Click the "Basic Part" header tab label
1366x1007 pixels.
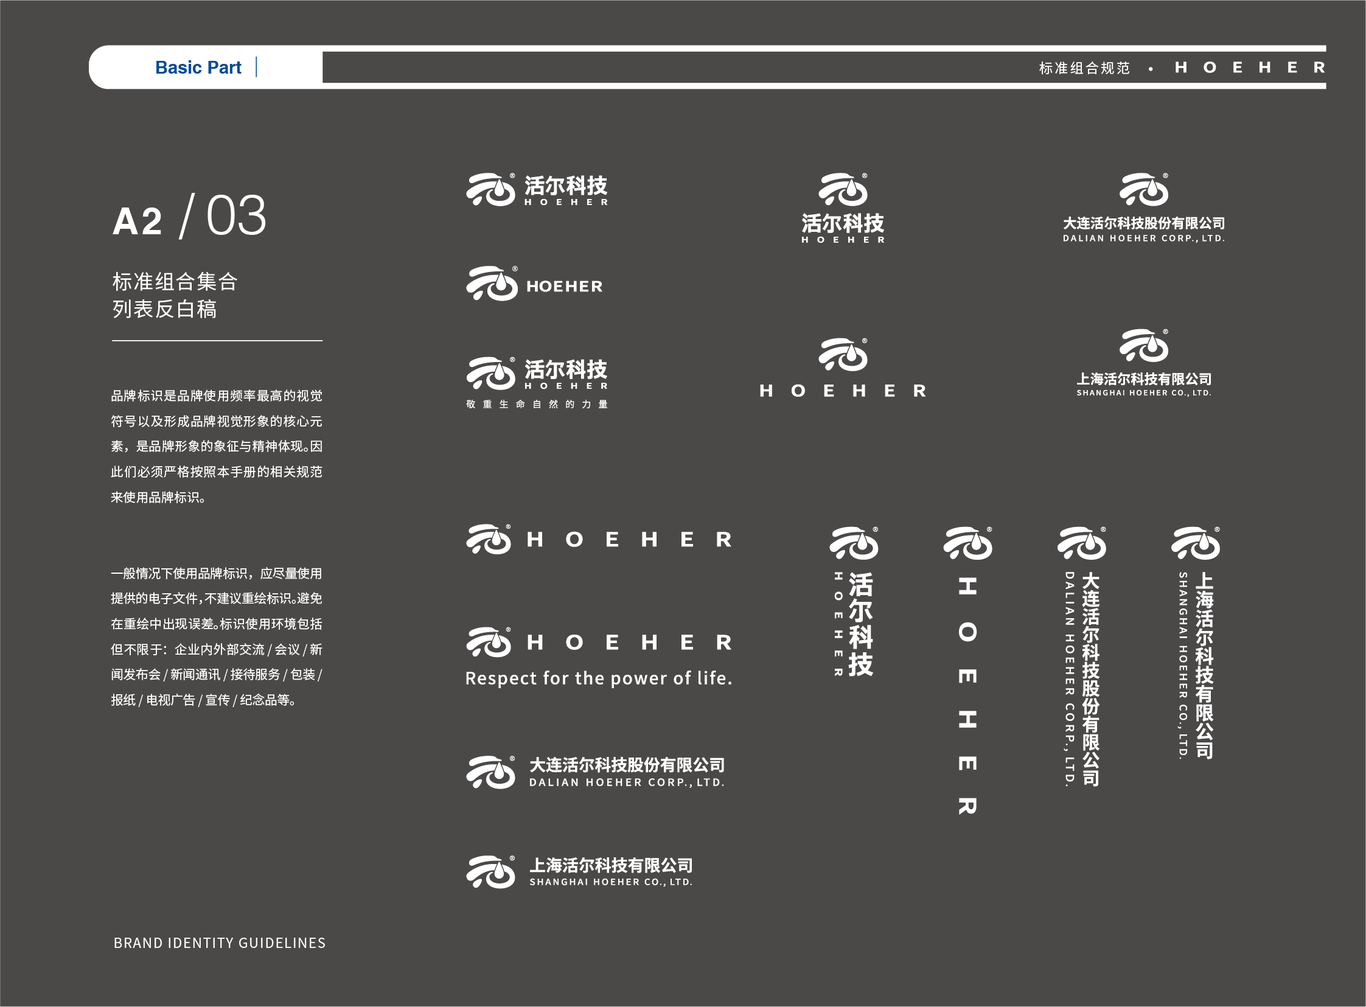[x=198, y=67]
